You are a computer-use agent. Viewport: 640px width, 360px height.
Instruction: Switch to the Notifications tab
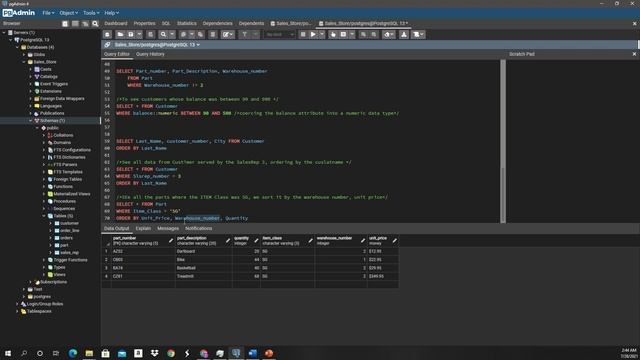point(198,229)
